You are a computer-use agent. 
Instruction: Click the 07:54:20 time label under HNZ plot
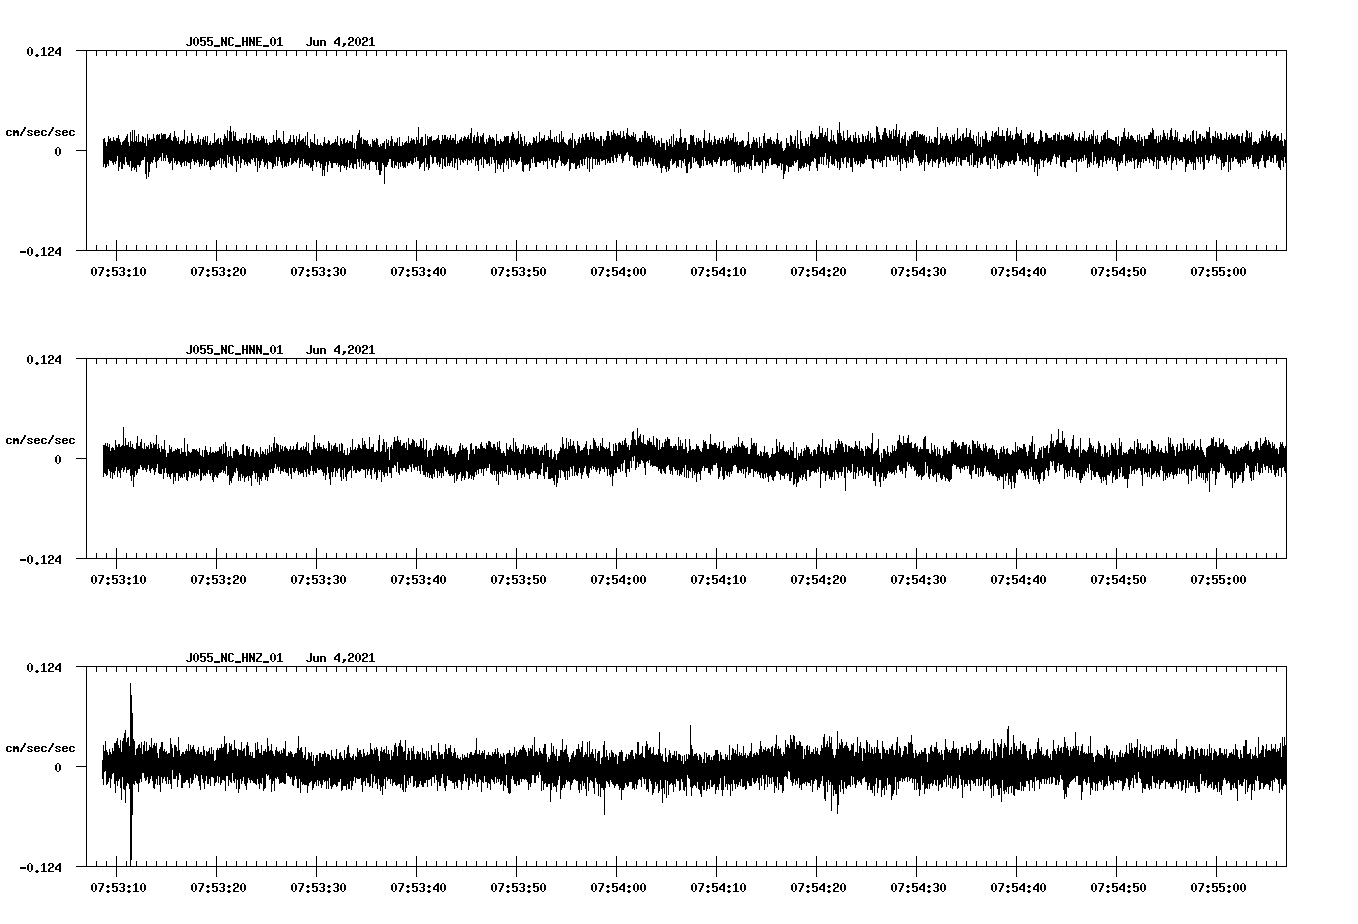(818, 888)
